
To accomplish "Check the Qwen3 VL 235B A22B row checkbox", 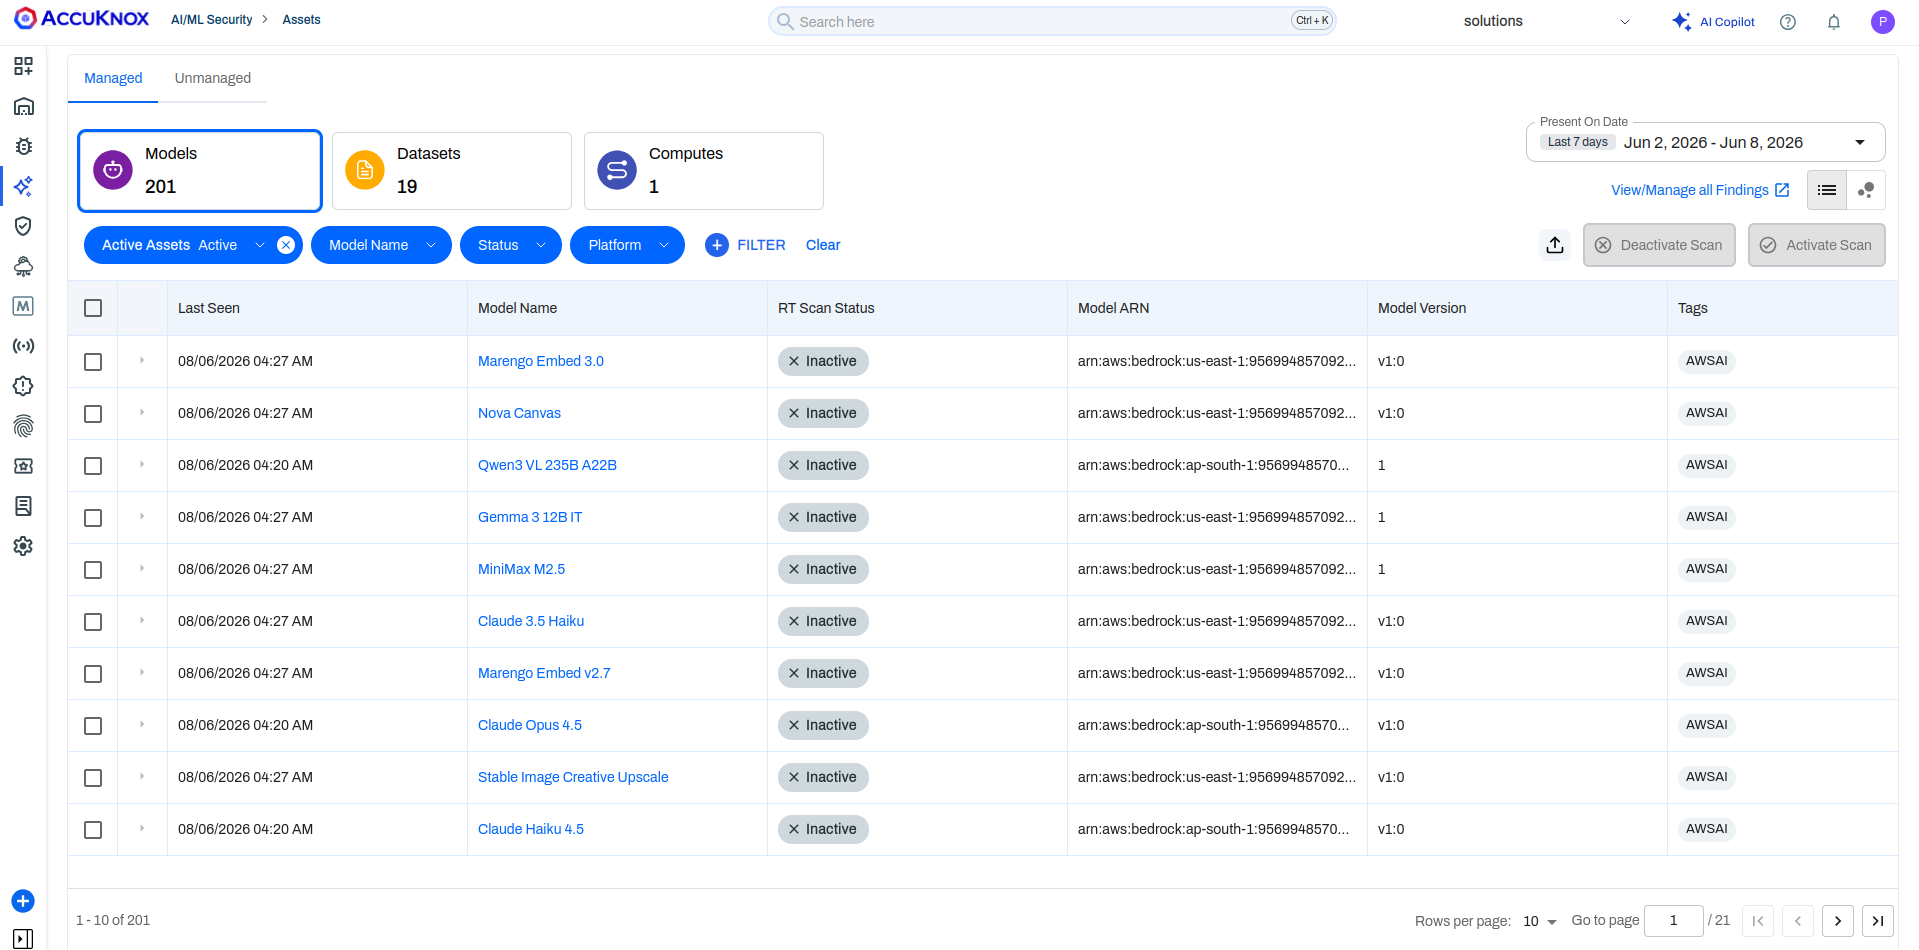I will point(93,466).
